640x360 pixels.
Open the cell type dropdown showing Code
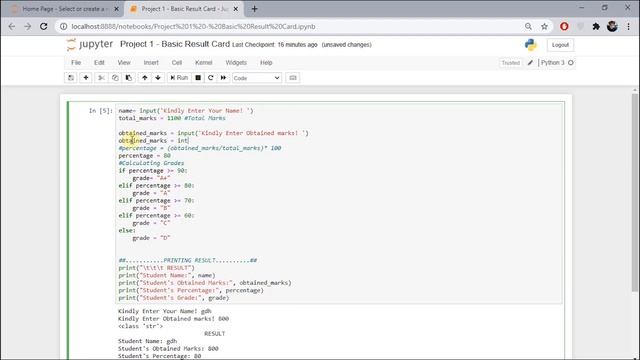click(257, 78)
